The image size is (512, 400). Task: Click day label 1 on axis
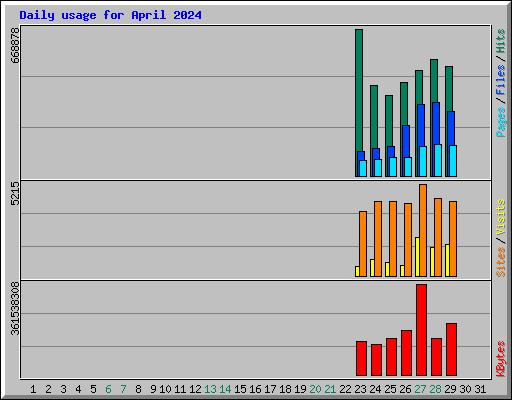pos(33,389)
